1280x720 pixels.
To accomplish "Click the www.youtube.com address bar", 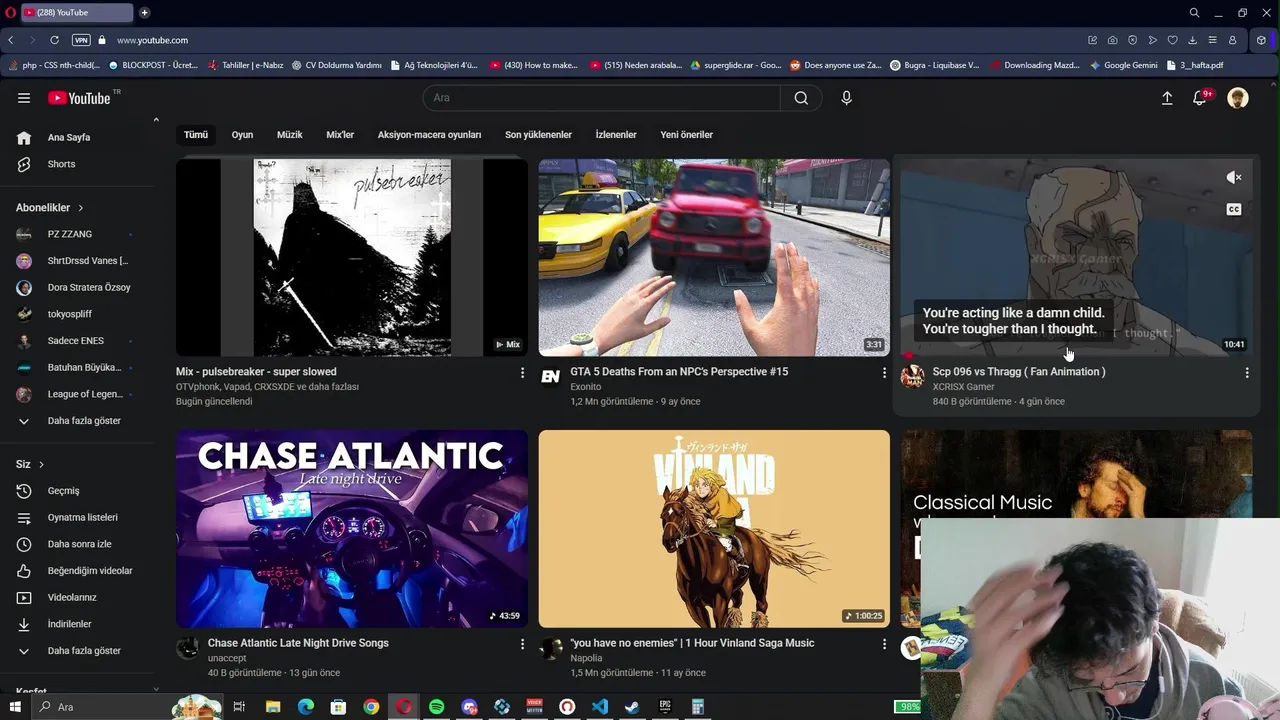I will pos(152,40).
